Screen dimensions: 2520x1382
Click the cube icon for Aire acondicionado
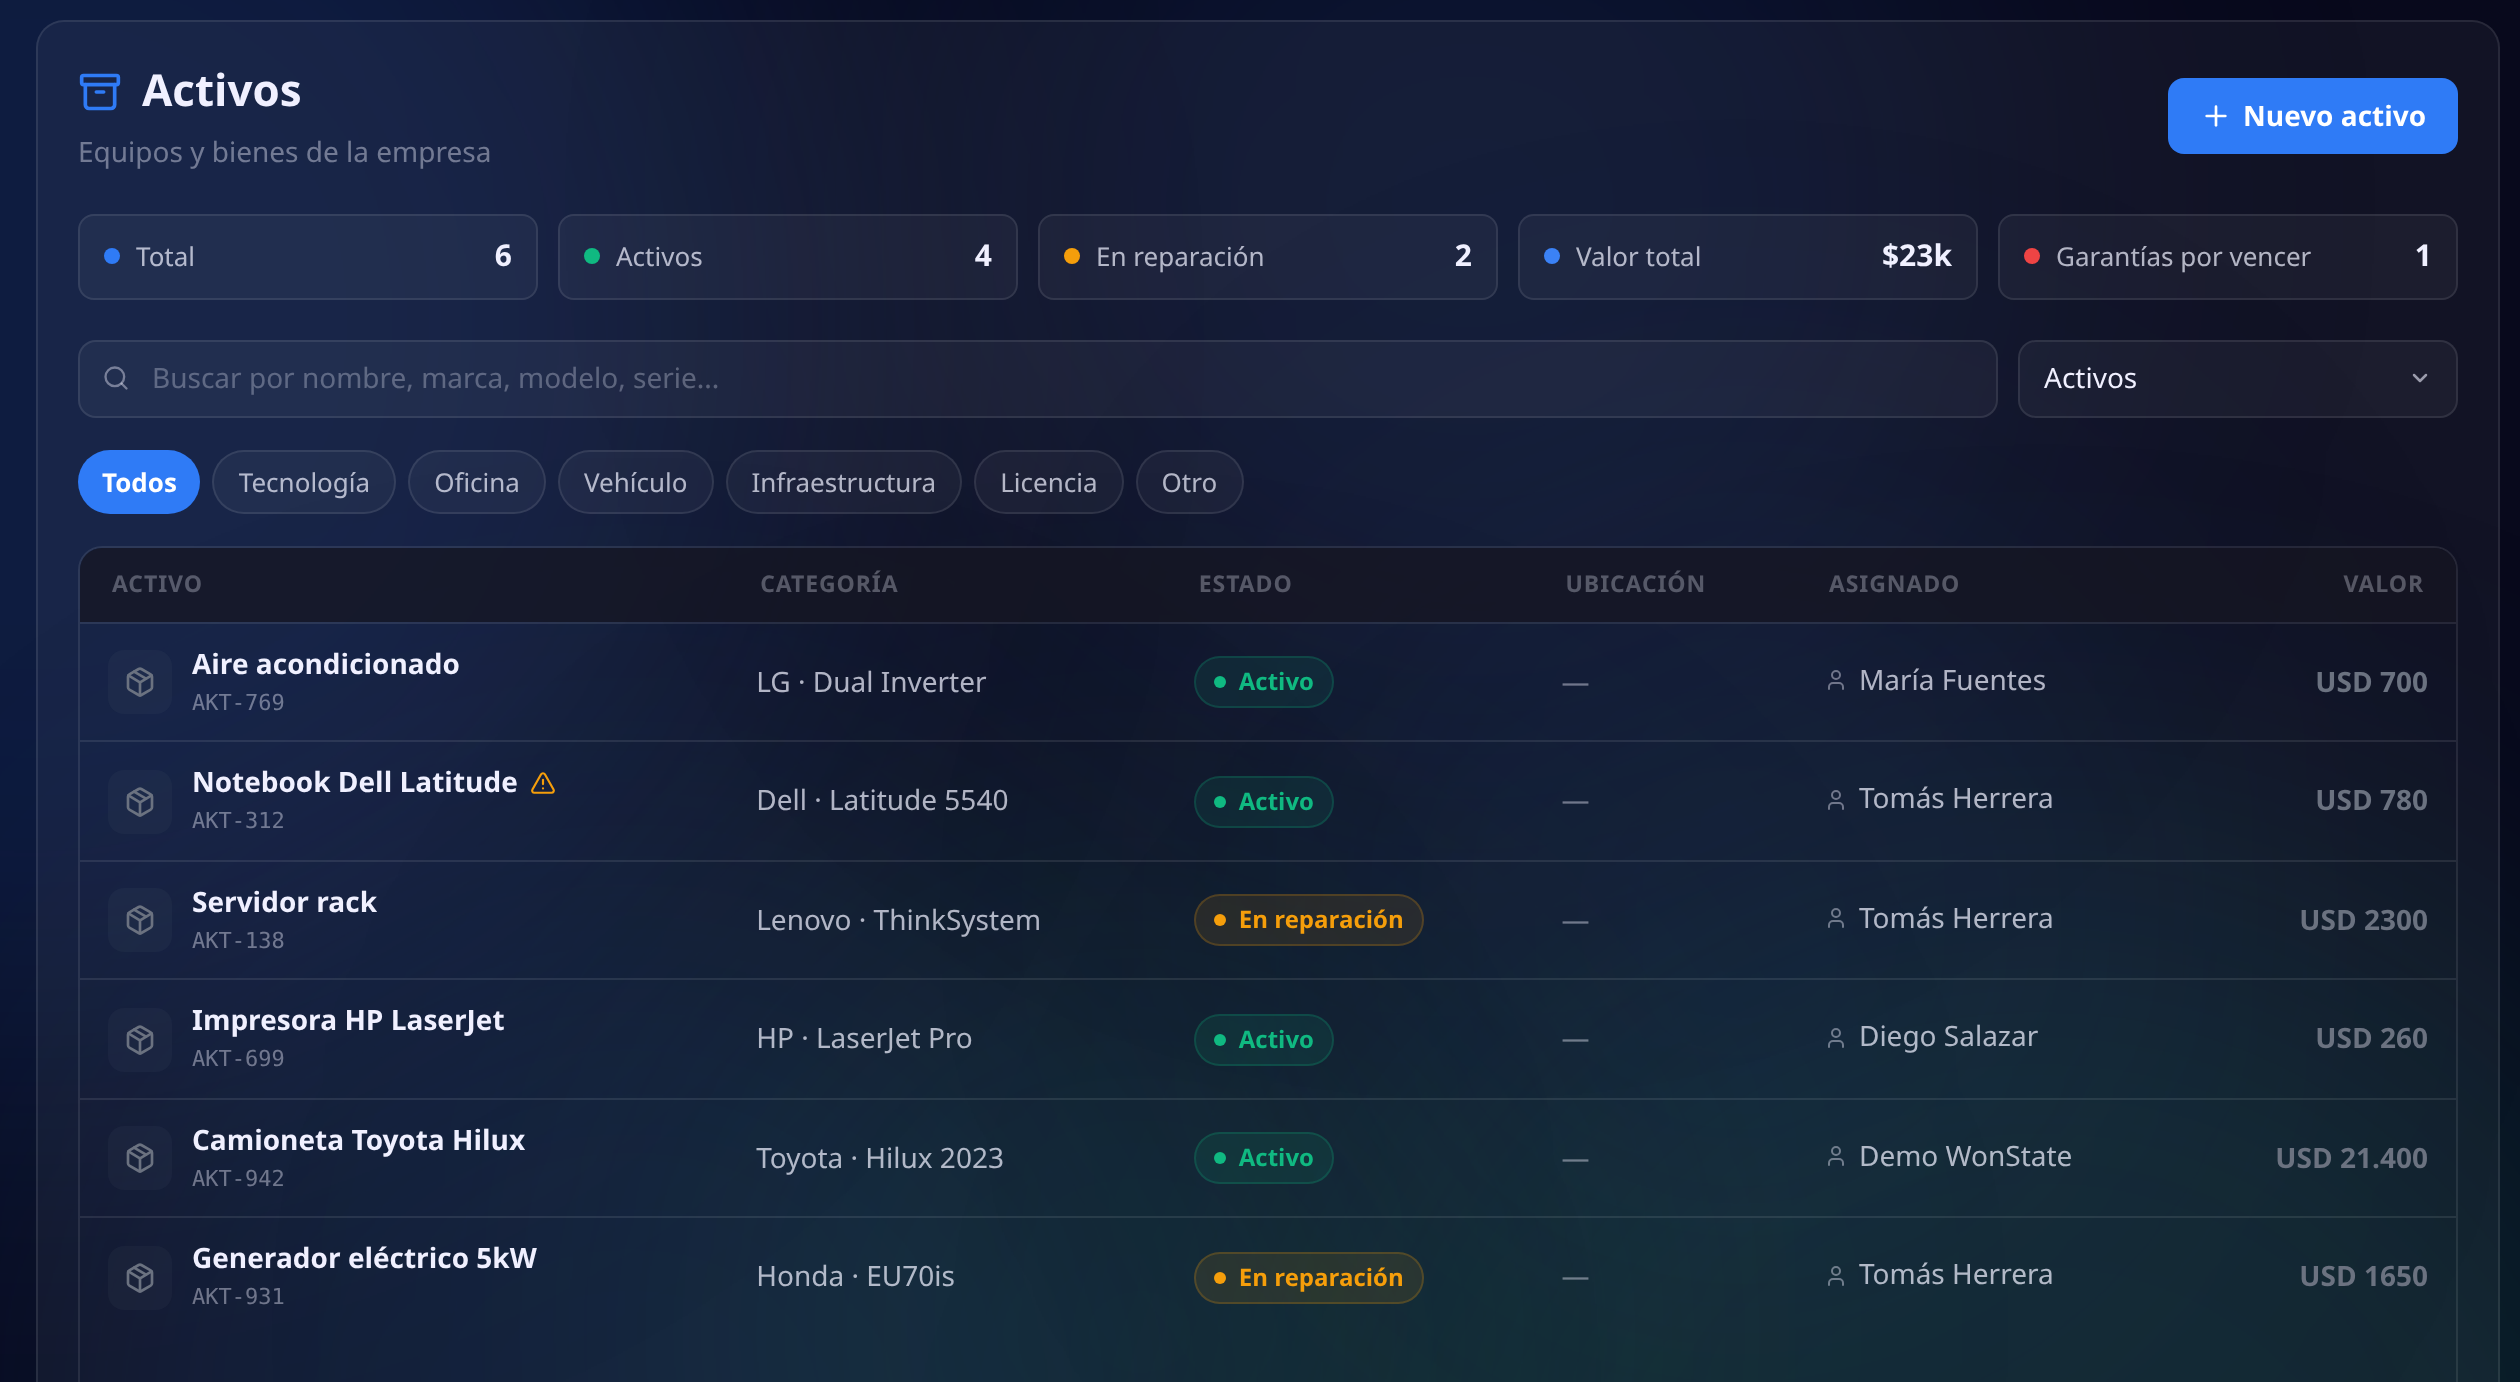140,682
